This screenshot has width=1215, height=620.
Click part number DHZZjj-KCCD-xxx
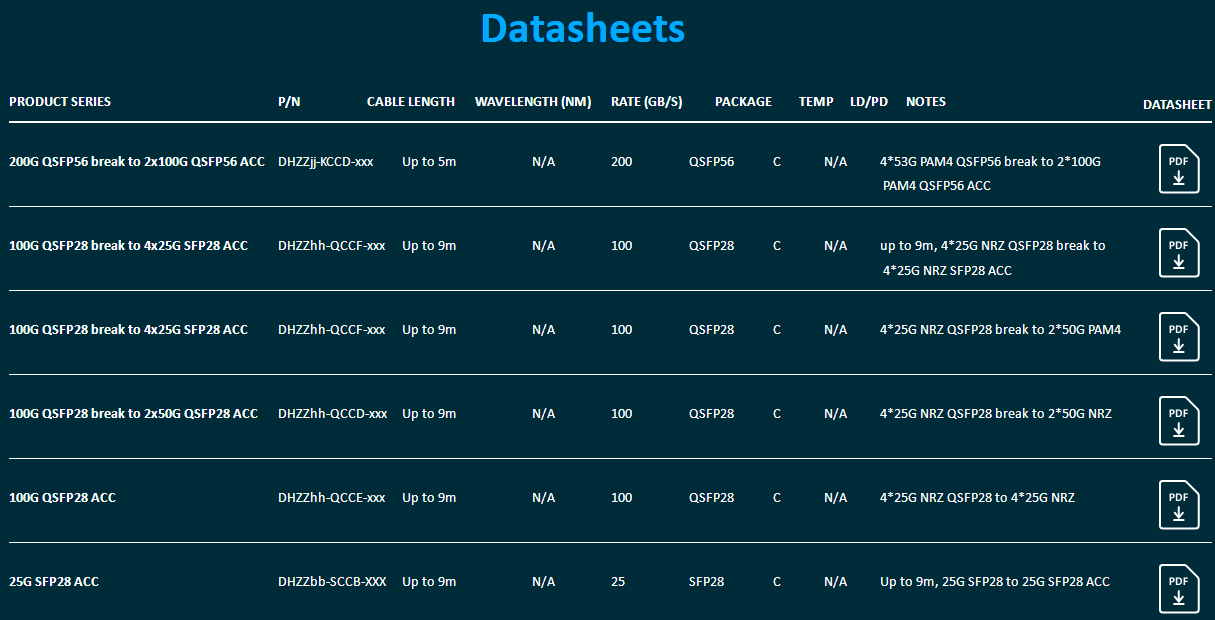click(x=326, y=161)
